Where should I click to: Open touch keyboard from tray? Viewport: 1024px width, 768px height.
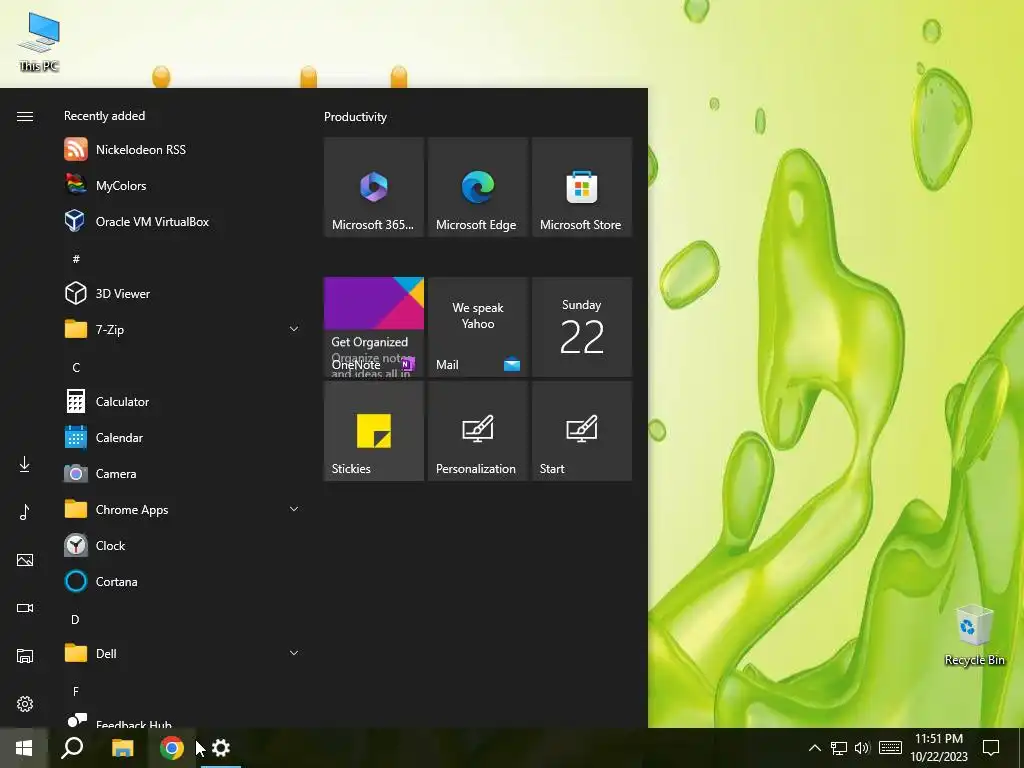point(890,748)
